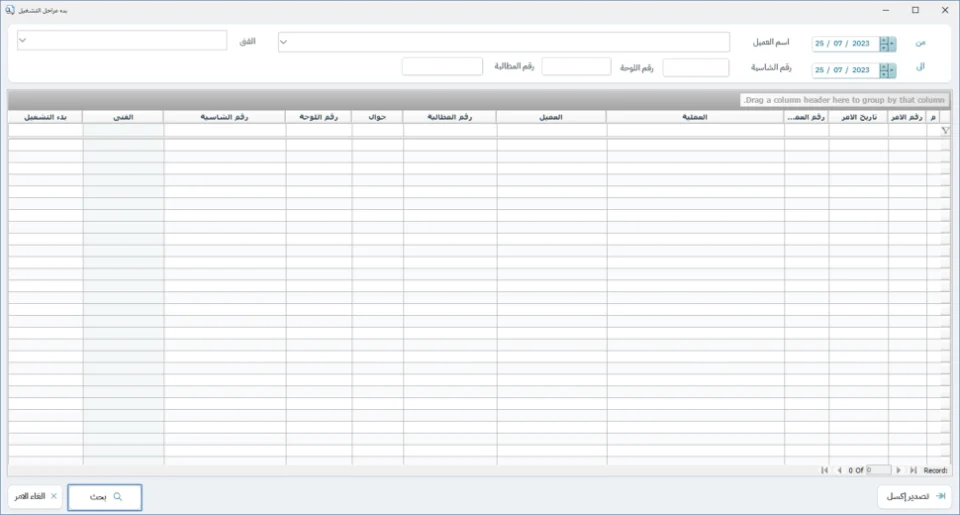Click filter cell under grid رقم الشاسيه column
Screen dimensions: 960x515
(225, 130)
